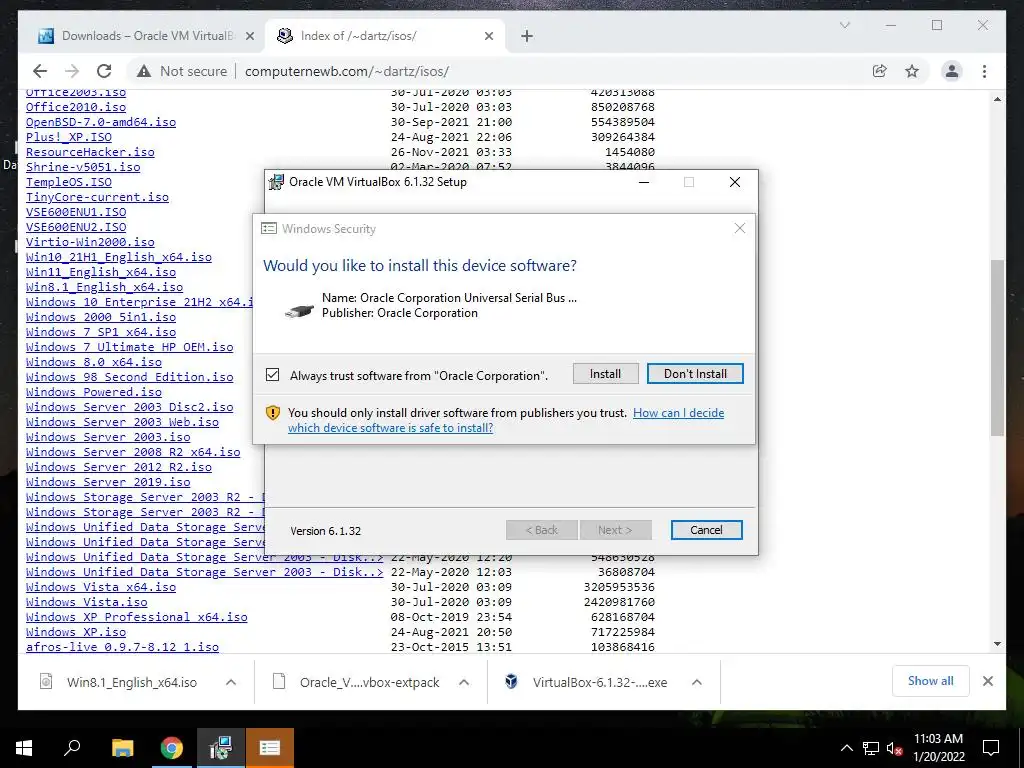Open the TinyCore-current.iso link

click(x=97, y=197)
